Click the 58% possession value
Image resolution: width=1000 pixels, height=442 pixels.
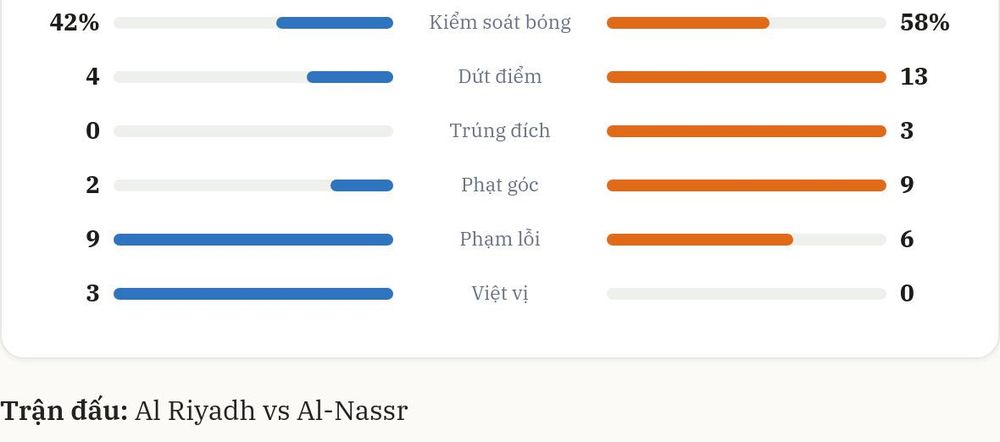(x=925, y=23)
